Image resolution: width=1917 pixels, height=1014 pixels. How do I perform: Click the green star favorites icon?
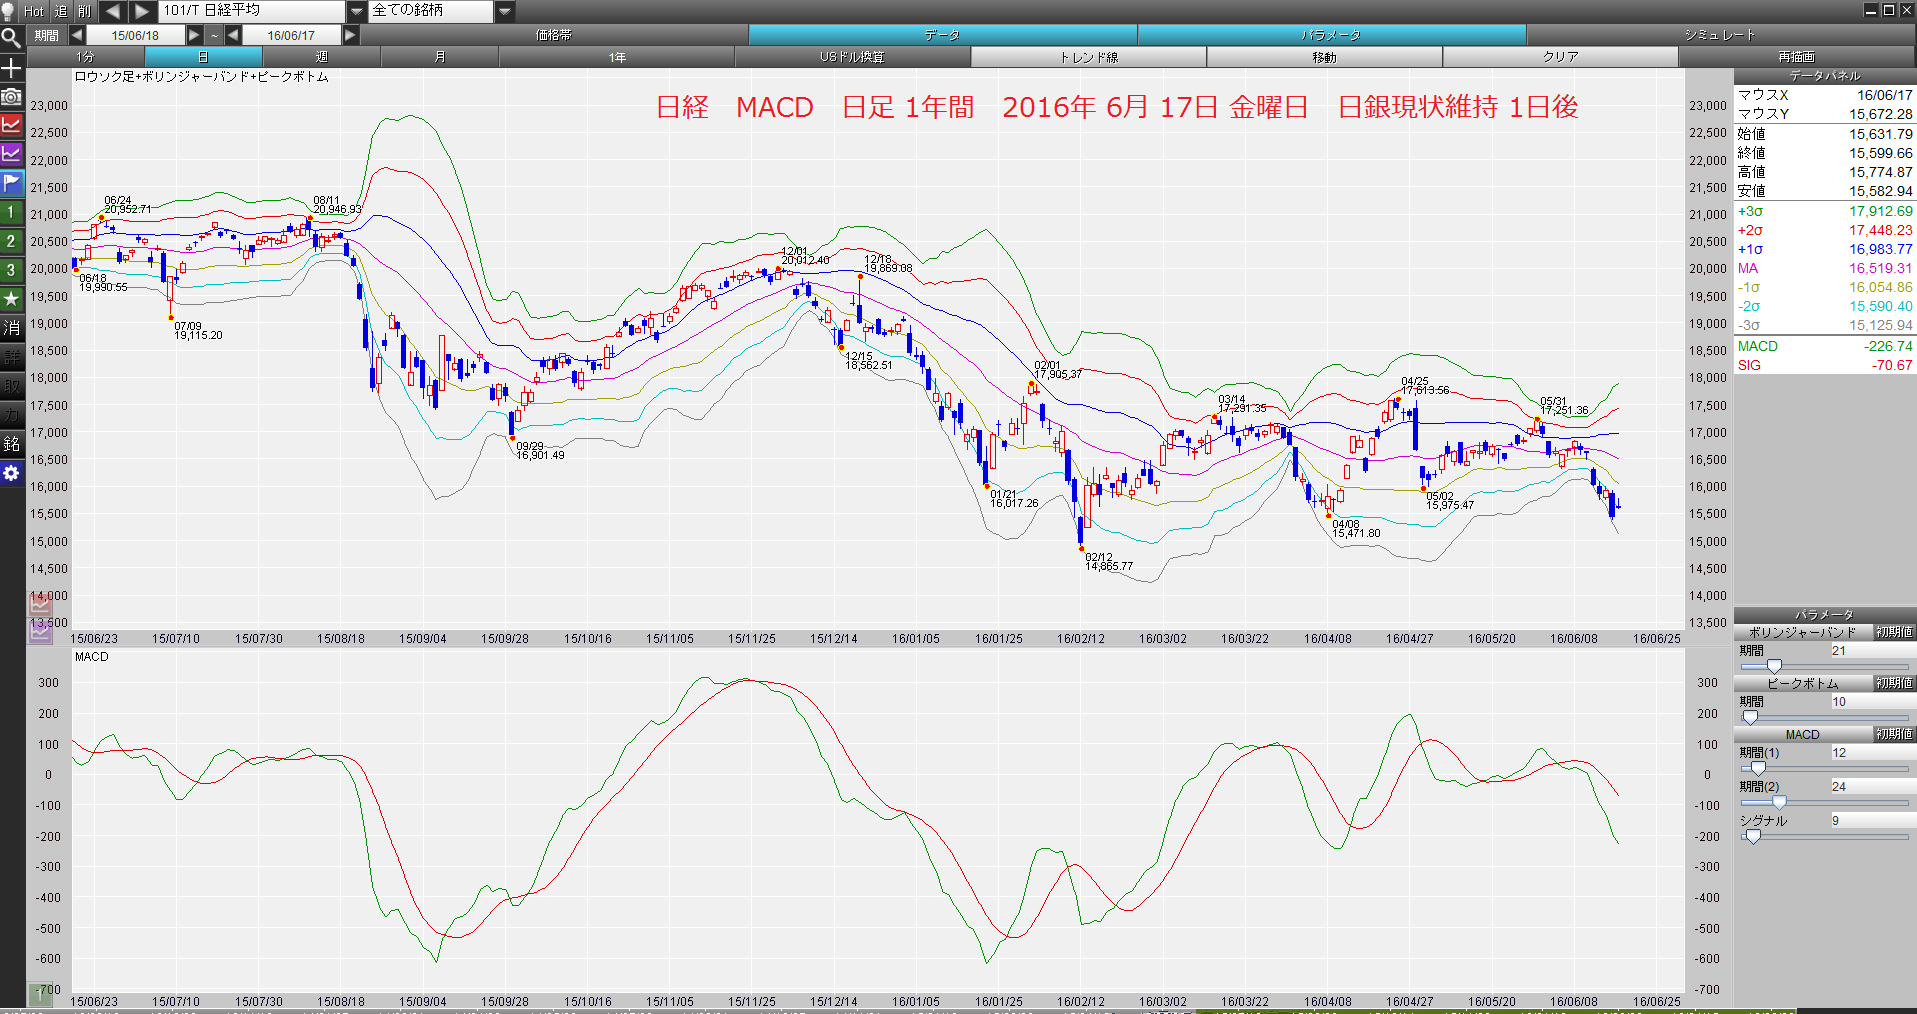tap(11, 299)
